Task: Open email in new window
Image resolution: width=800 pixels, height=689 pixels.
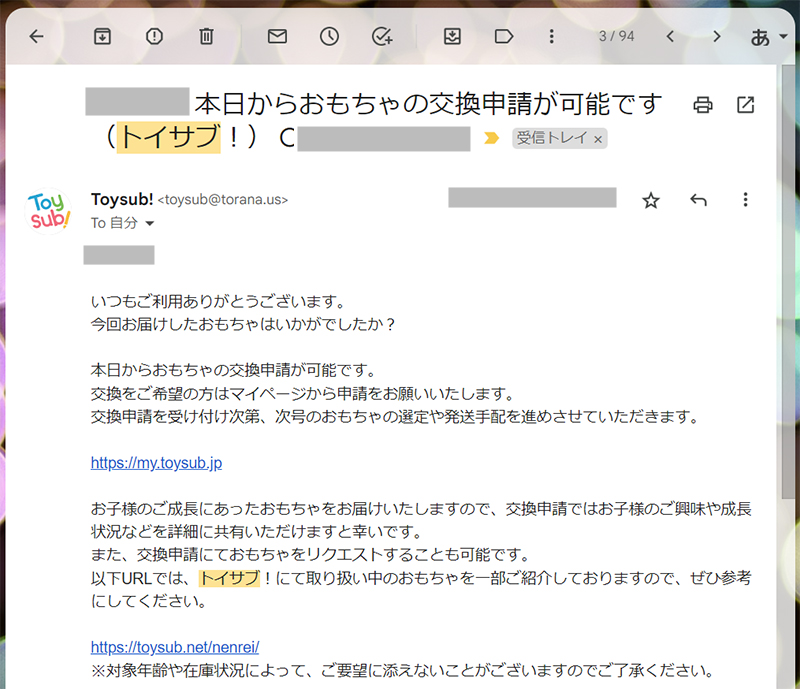Action: (x=745, y=105)
